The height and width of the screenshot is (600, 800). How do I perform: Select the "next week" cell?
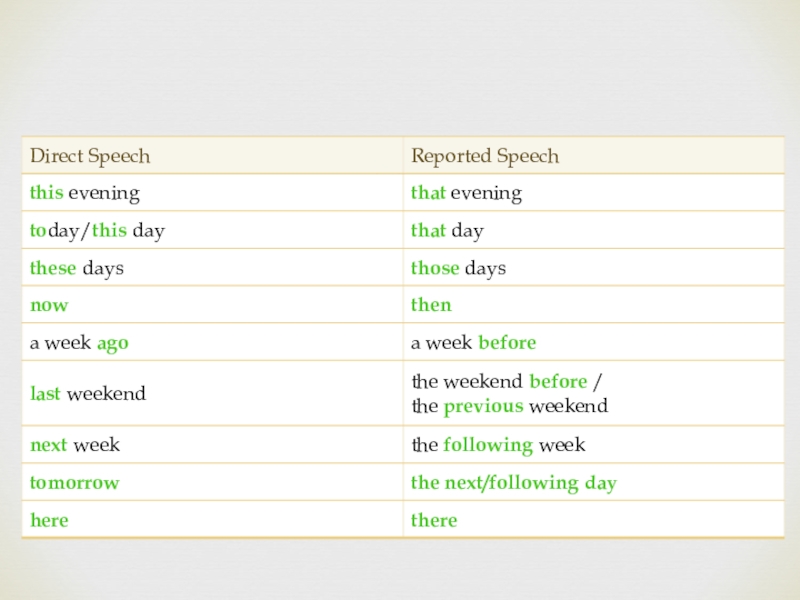[x=75, y=445]
